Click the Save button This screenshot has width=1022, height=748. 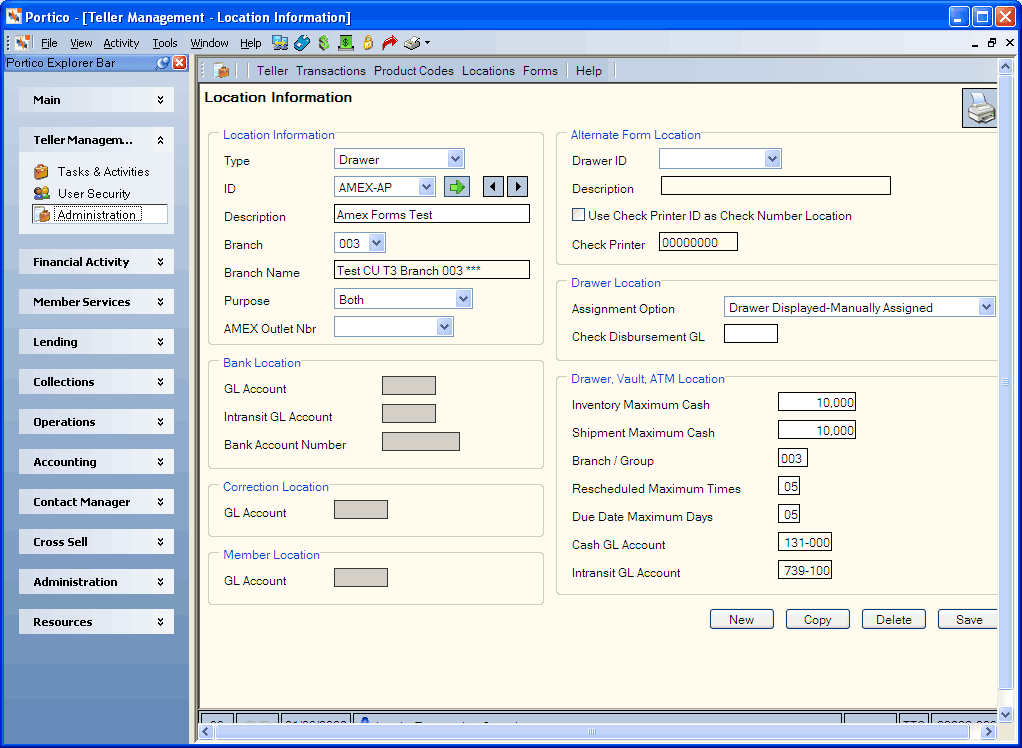click(x=968, y=620)
